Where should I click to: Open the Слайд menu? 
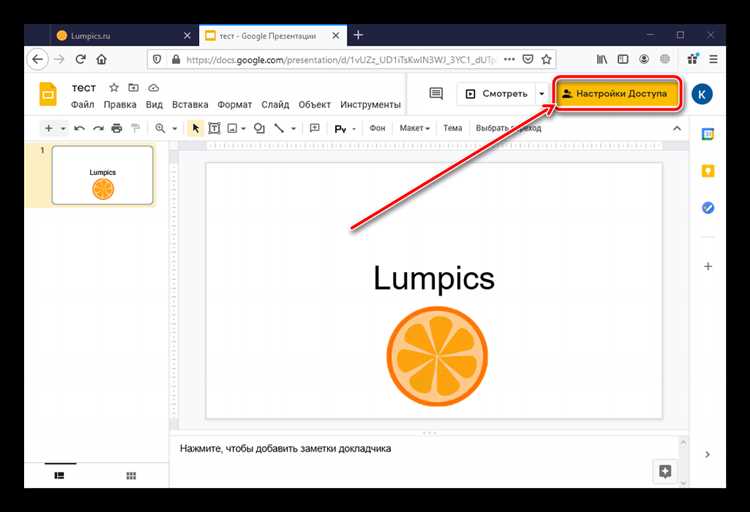(x=275, y=104)
